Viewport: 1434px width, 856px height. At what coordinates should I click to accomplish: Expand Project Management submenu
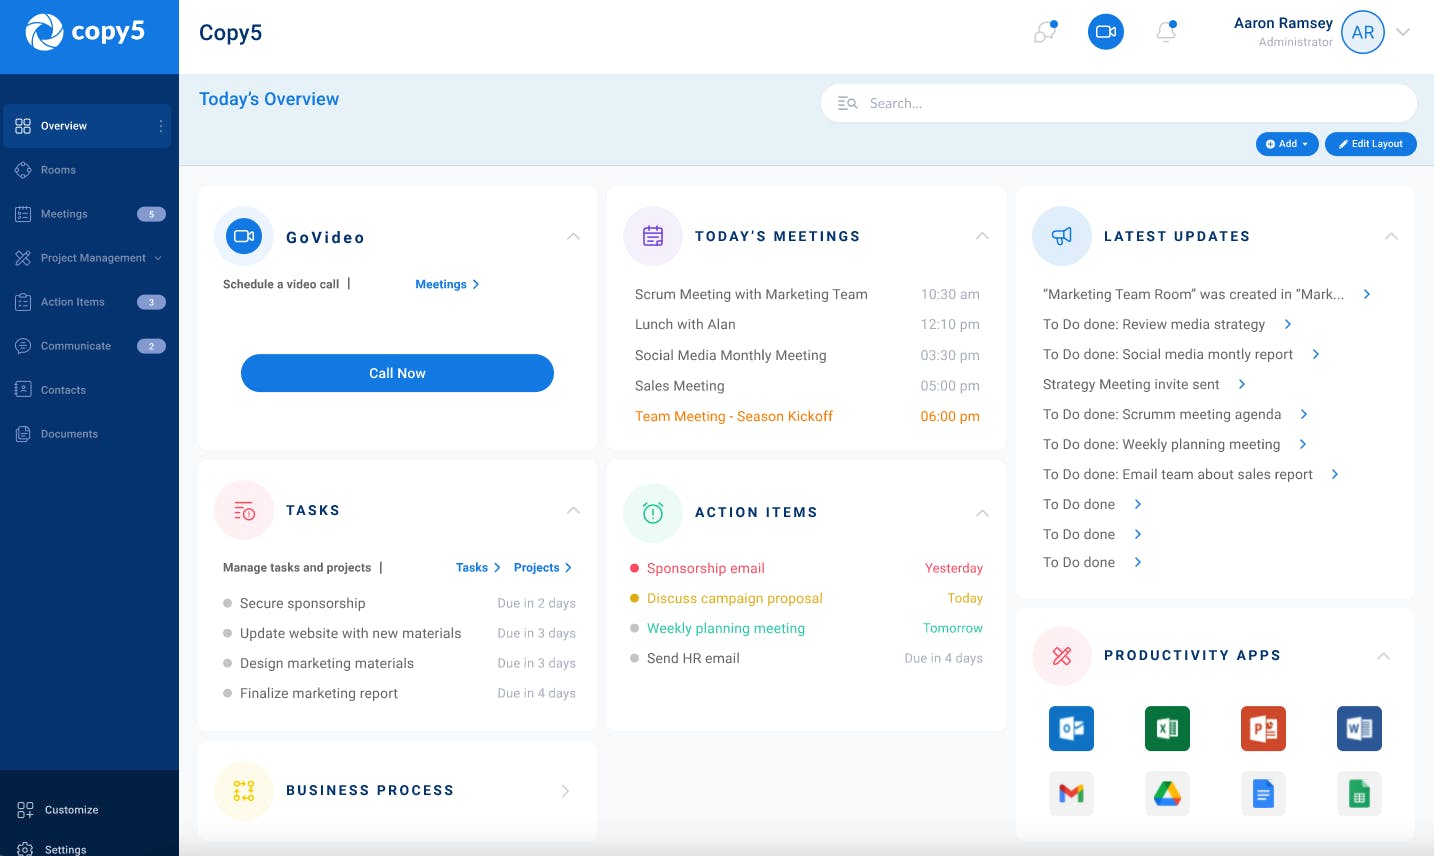point(158,258)
